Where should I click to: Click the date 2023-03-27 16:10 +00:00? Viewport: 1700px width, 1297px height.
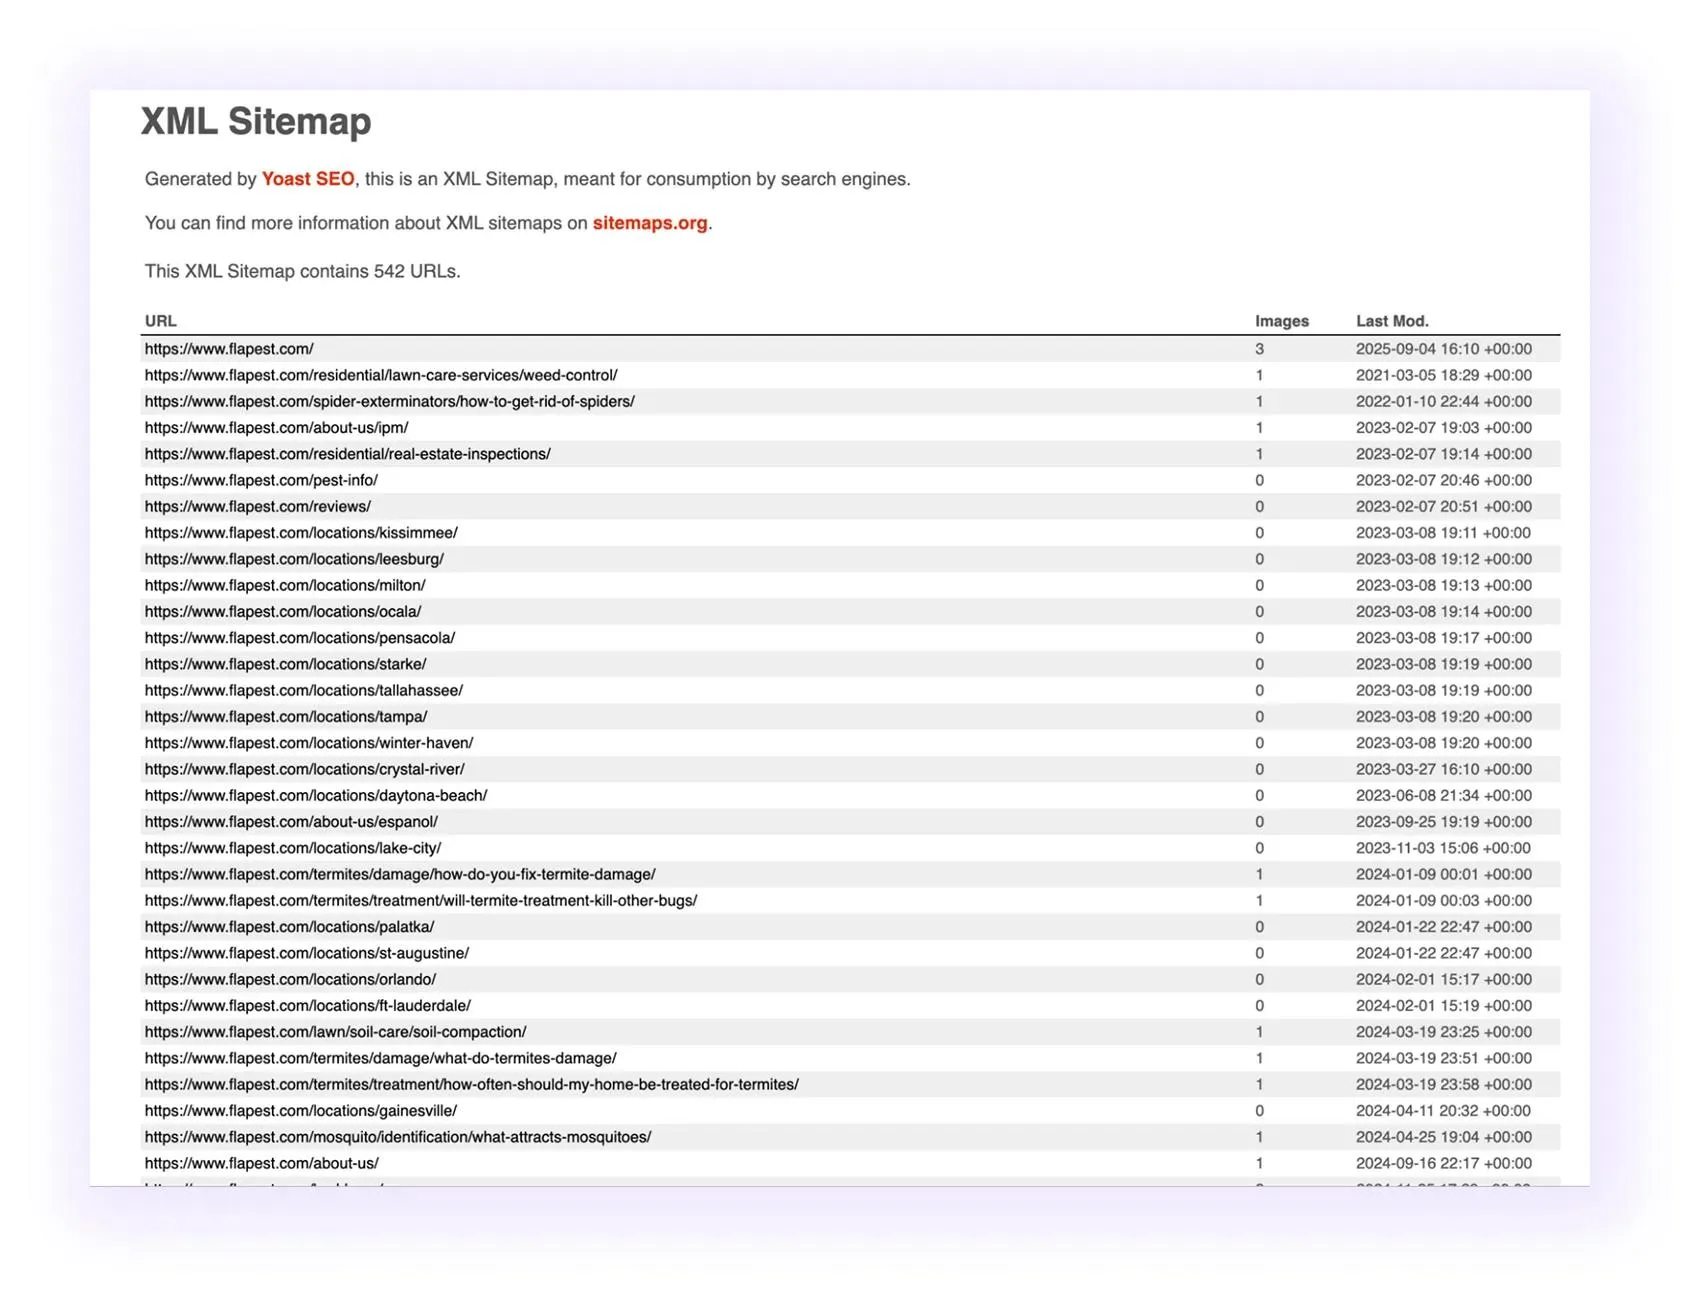(x=1444, y=769)
